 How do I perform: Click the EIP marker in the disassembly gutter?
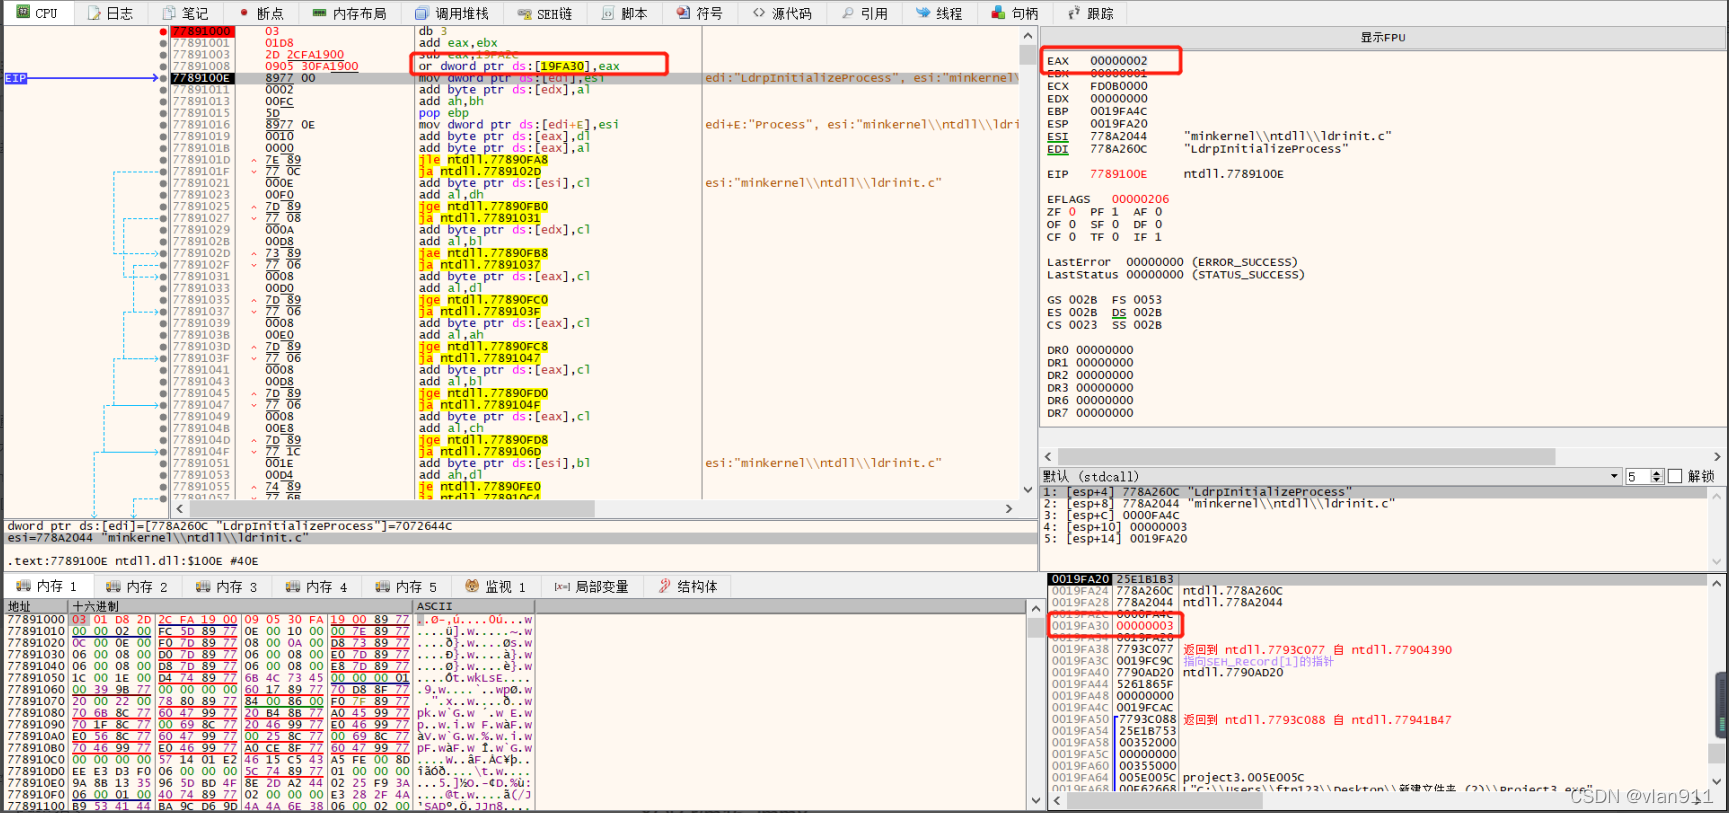(x=16, y=78)
